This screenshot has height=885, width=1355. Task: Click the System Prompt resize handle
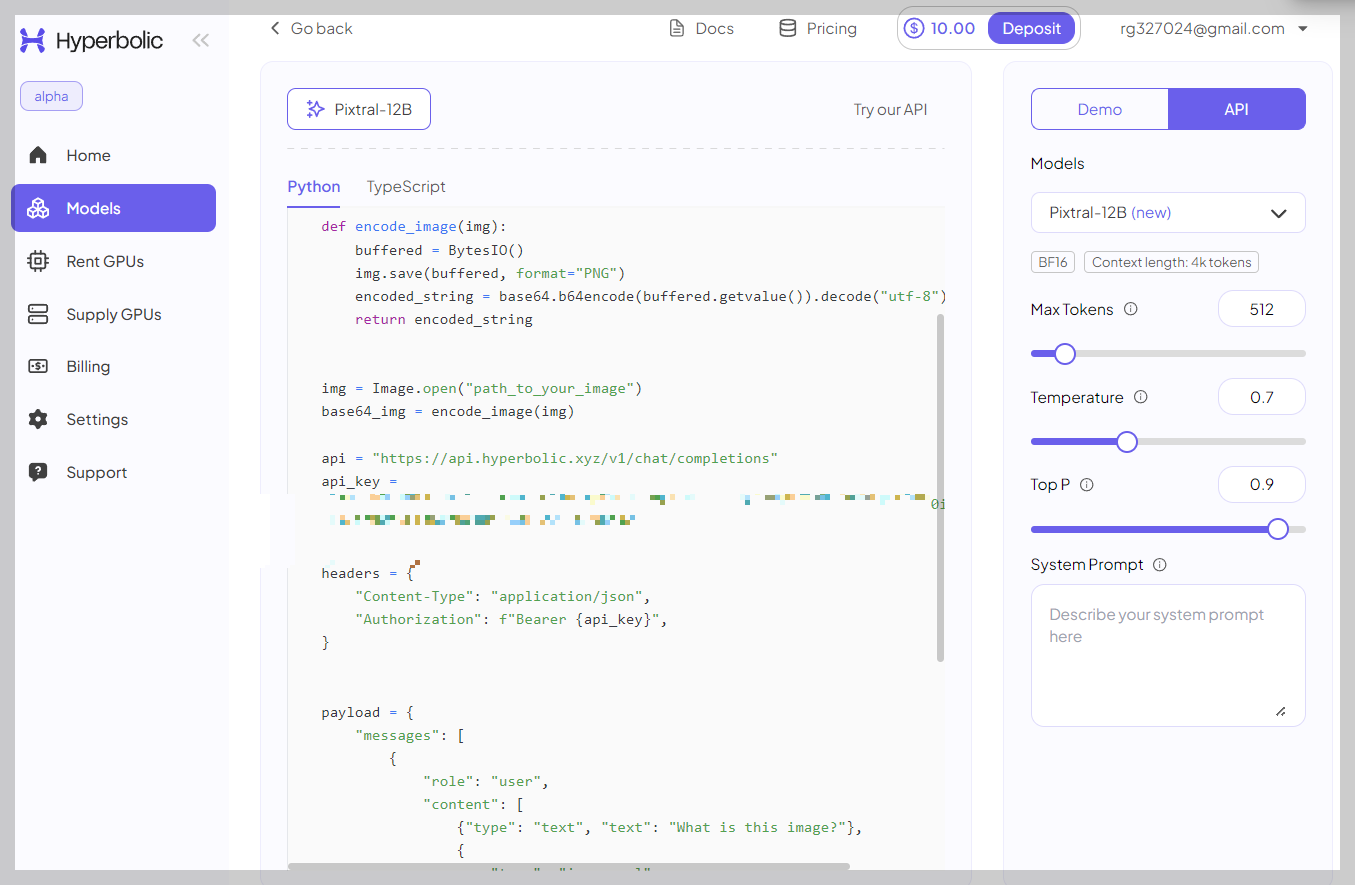pos(1281,711)
